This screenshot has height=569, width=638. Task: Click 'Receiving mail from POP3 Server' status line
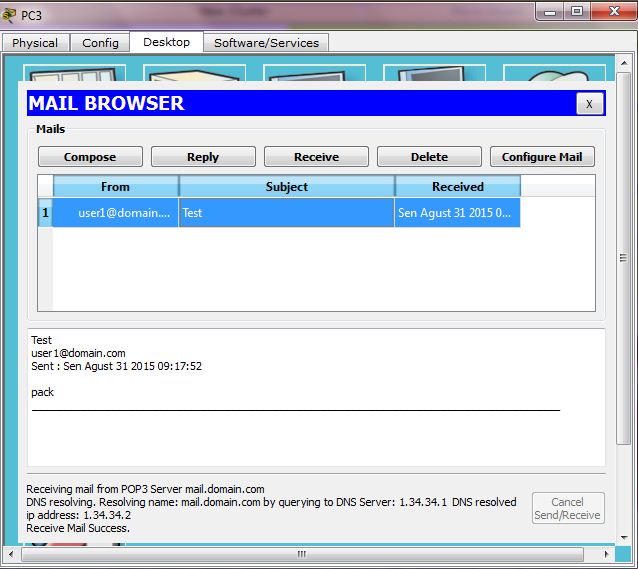point(145,489)
